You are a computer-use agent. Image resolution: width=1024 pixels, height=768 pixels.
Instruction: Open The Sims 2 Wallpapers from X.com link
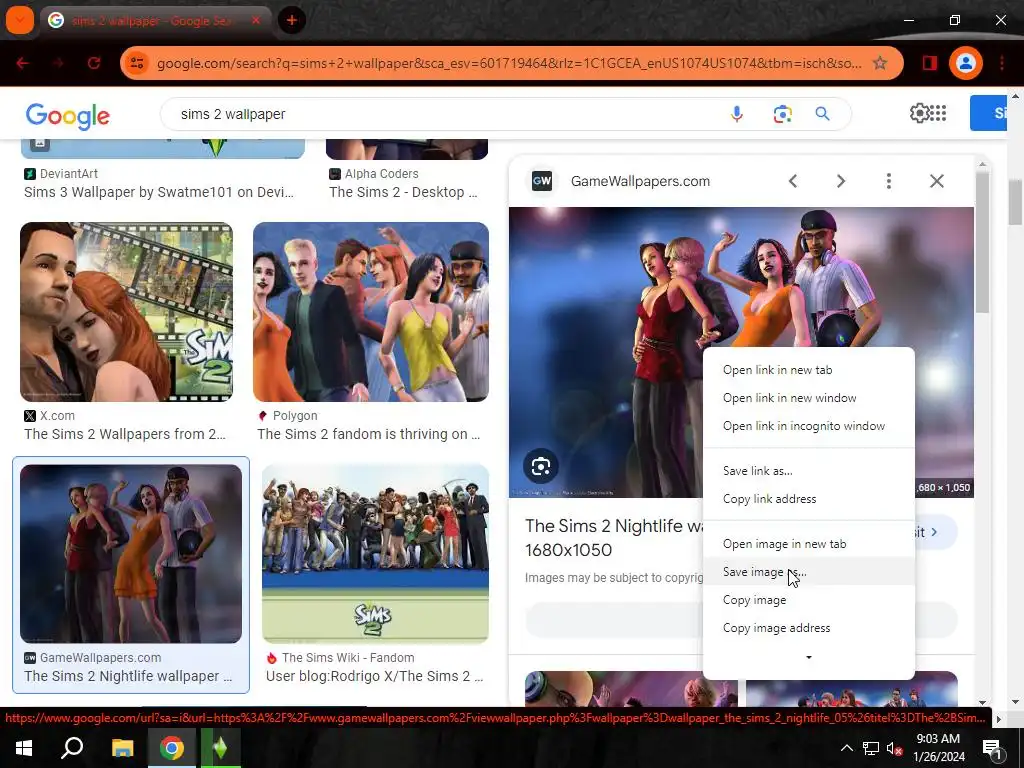tap(125, 434)
